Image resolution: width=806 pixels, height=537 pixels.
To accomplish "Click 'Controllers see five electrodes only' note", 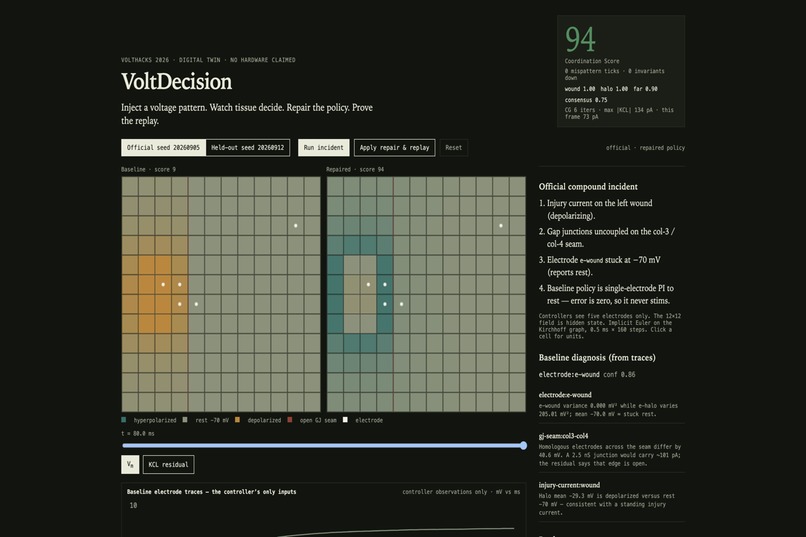I will (x=610, y=326).
